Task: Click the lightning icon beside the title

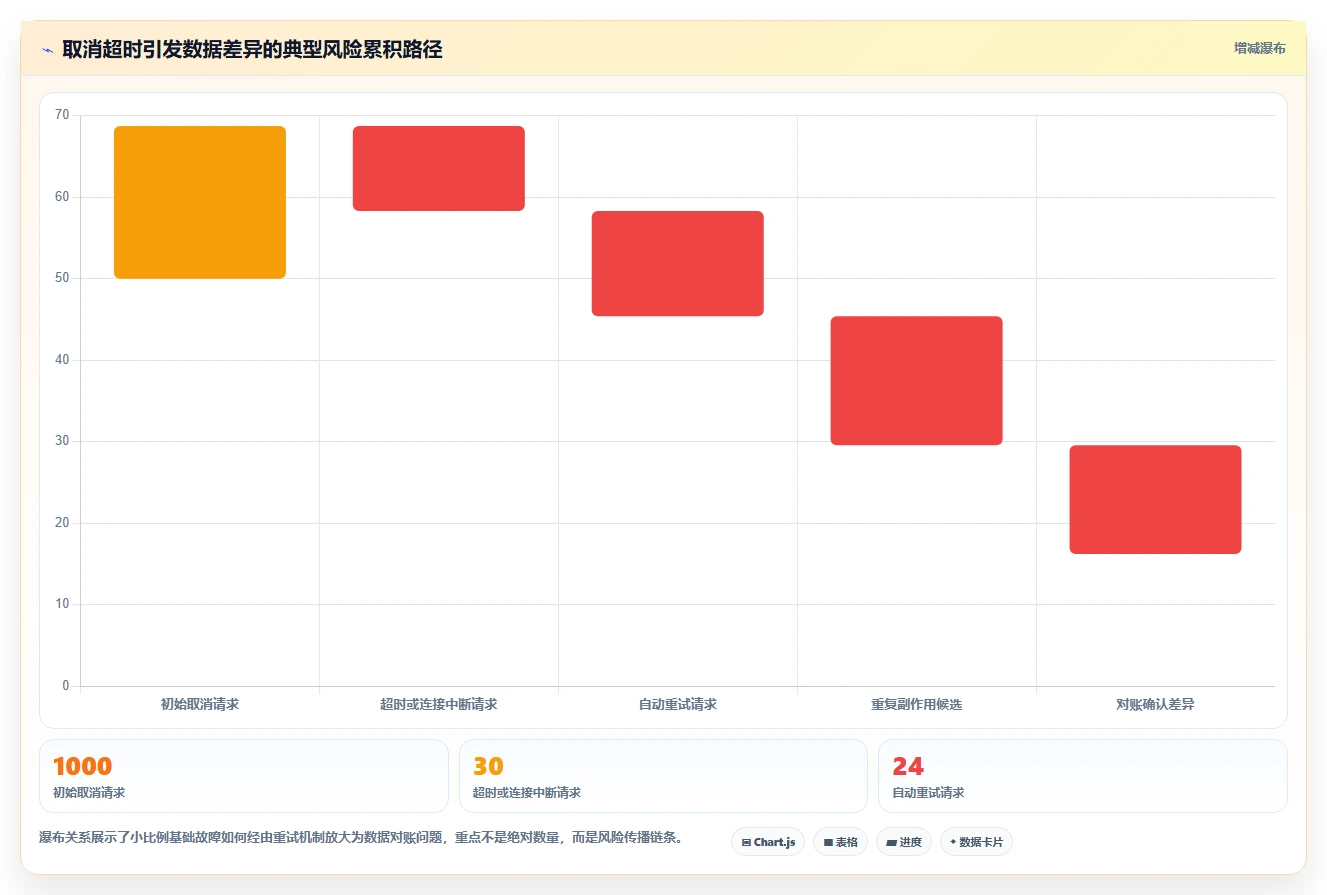Action: [x=47, y=50]
